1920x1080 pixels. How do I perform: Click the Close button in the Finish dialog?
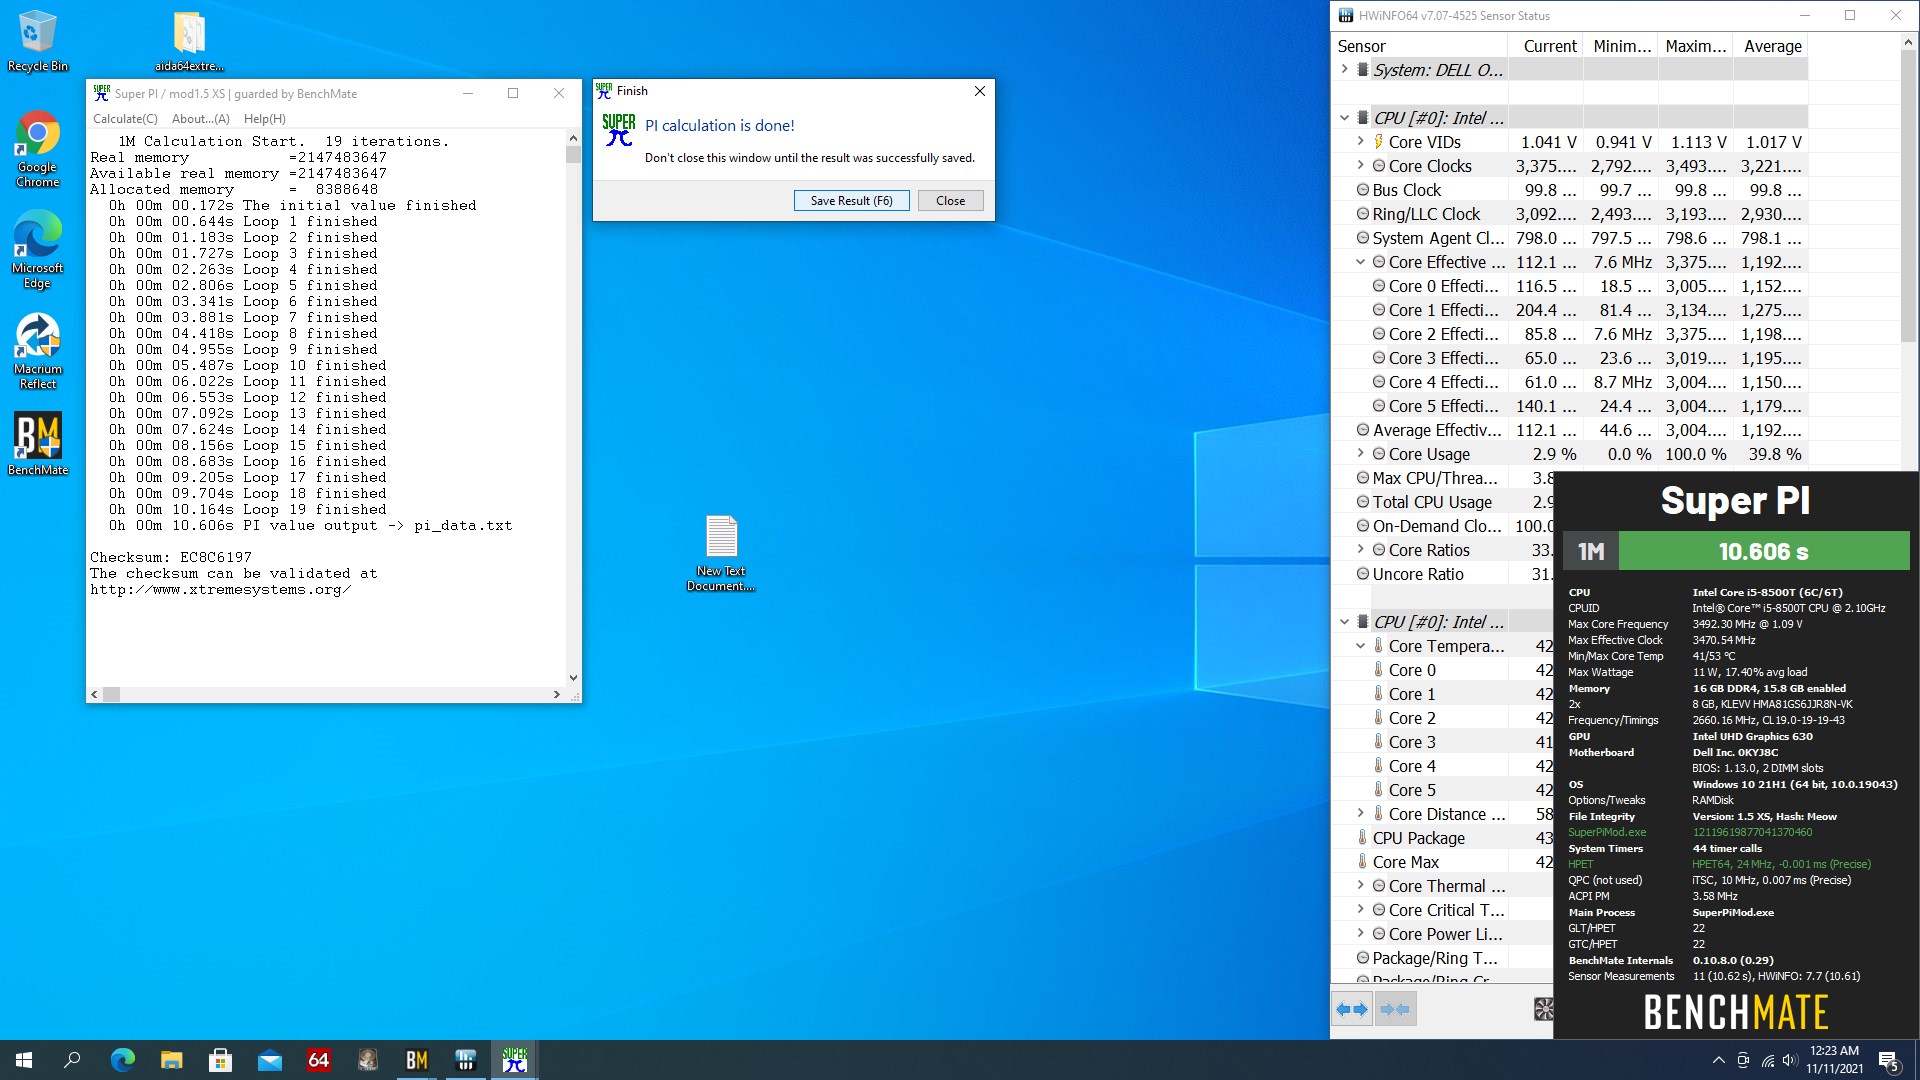(950, 201)
